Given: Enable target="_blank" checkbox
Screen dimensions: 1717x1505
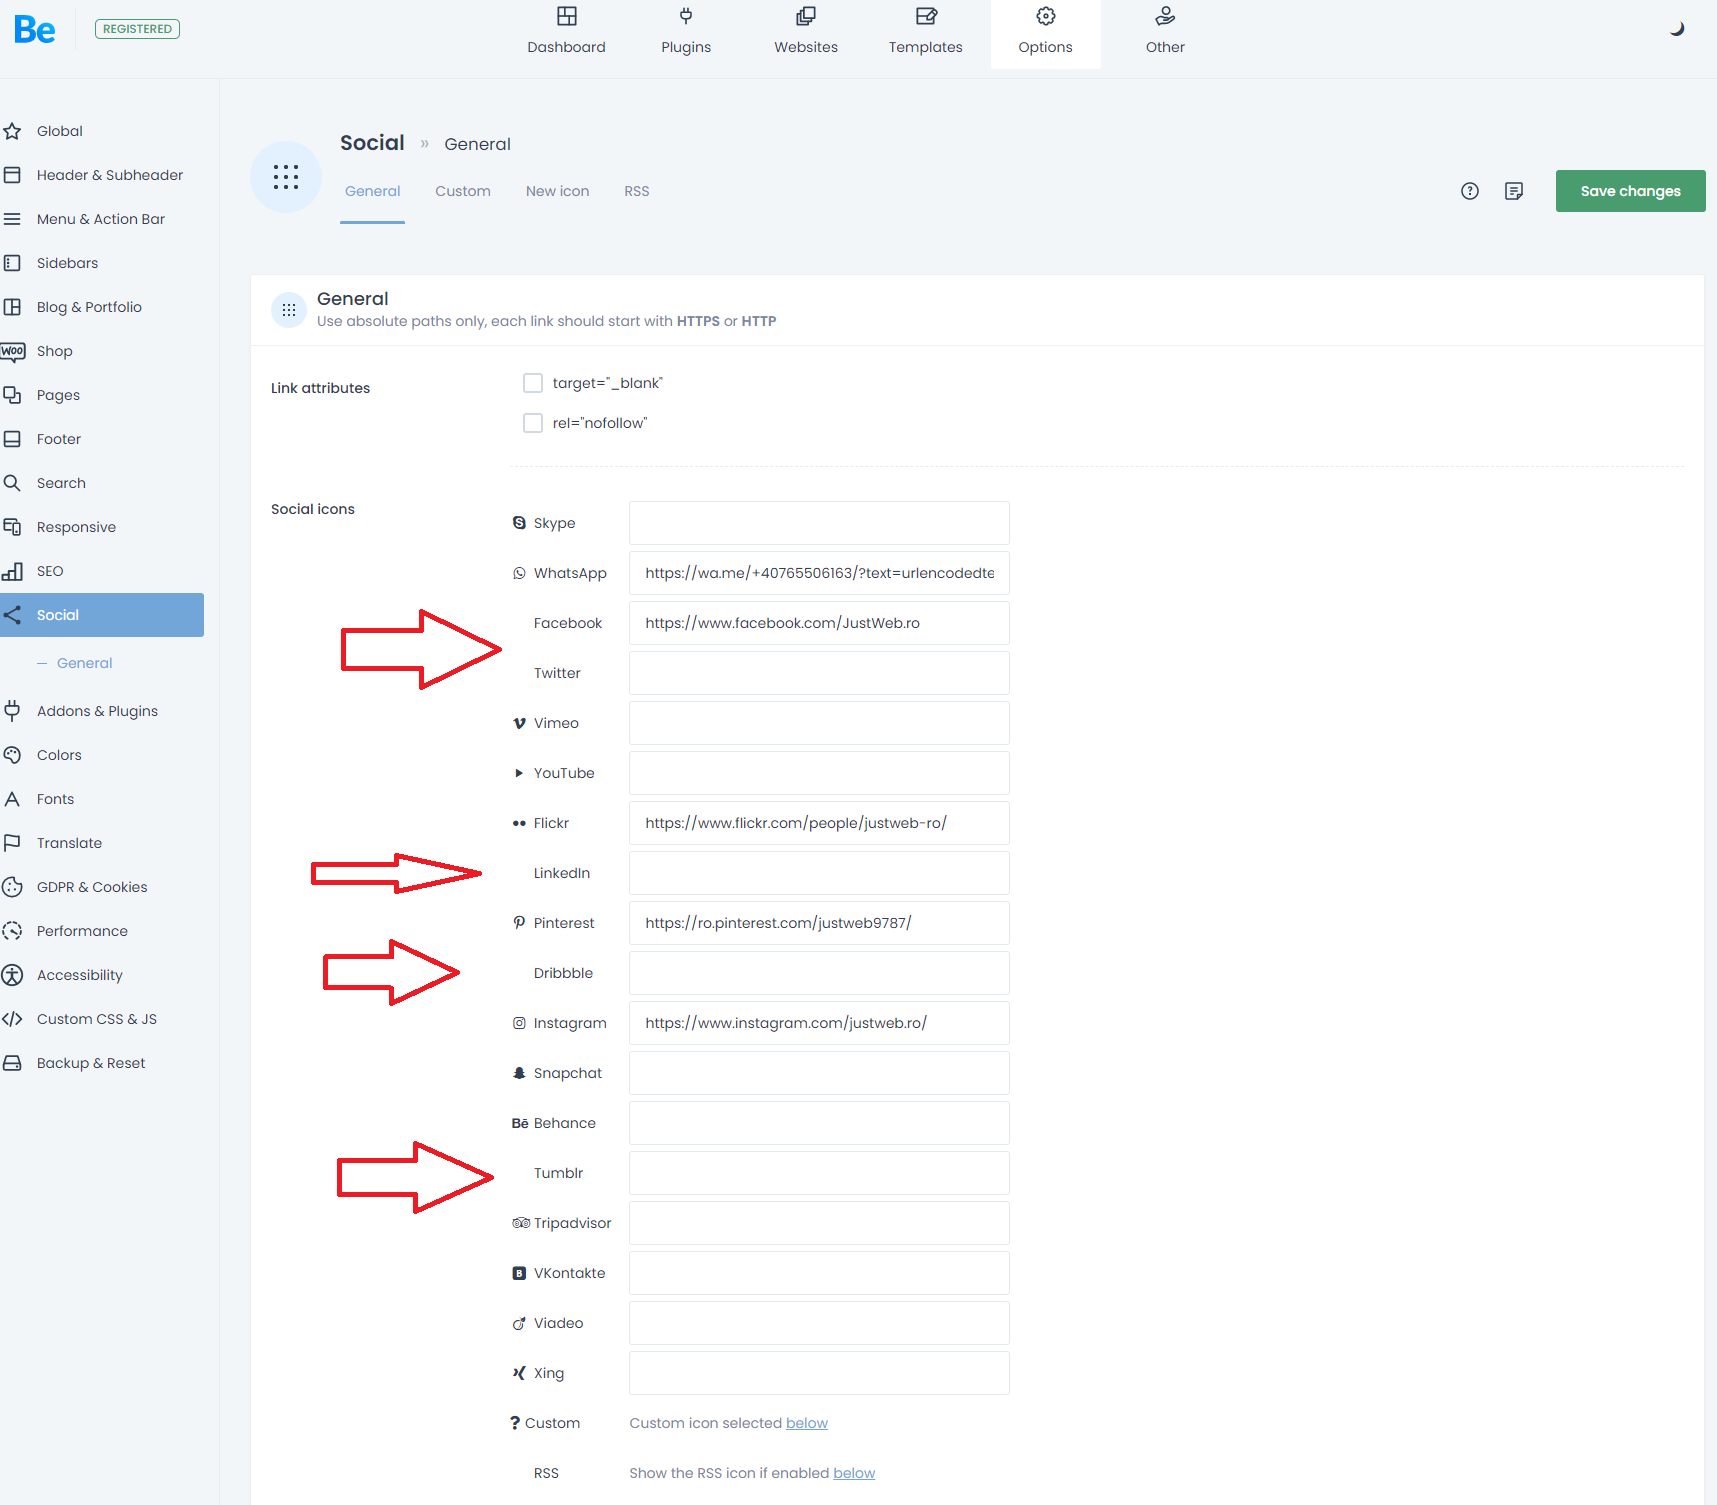Looking at the screenshot, I should (533, 383).
